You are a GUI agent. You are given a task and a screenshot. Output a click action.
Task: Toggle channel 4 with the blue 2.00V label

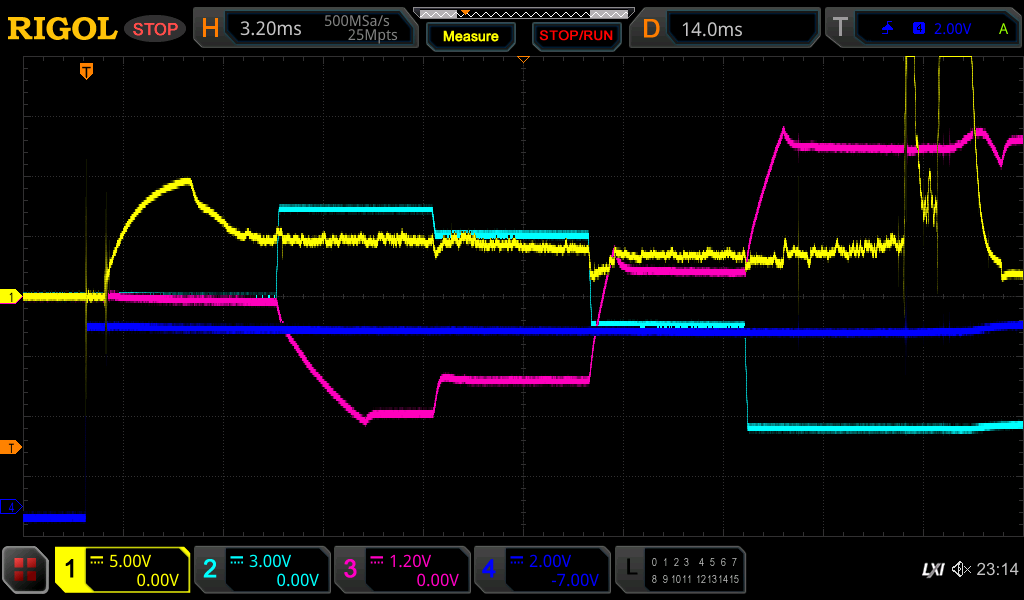pos(542,570)
